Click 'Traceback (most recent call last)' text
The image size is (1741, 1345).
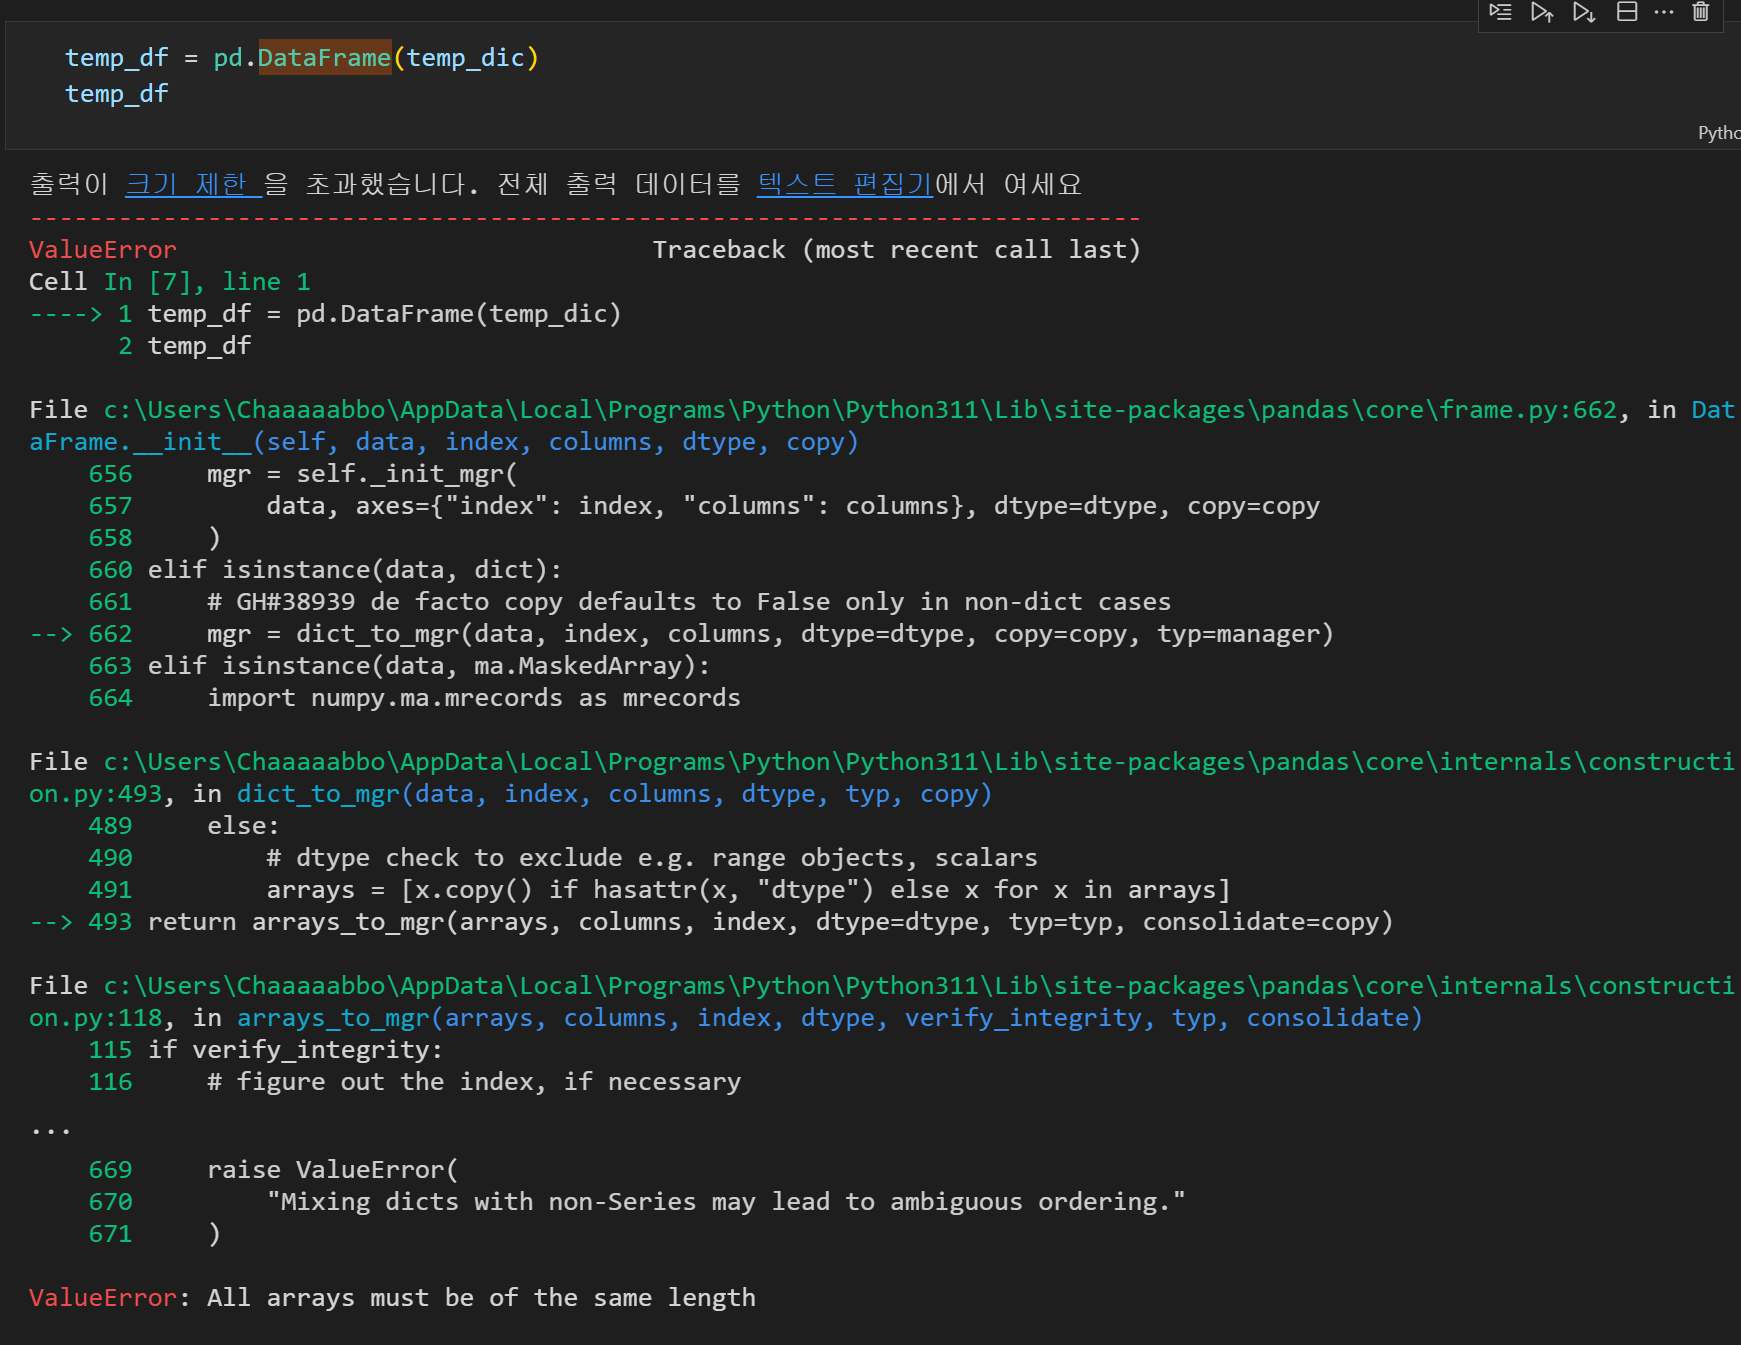pyautogui.click(x=897, y=250)
